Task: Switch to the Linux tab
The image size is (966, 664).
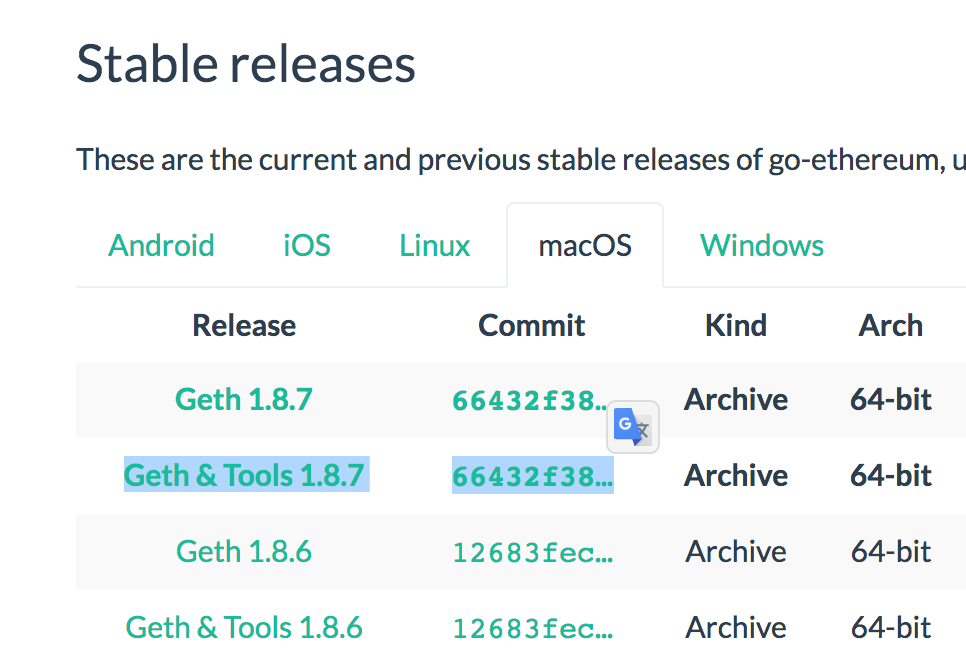Action: 434,245
